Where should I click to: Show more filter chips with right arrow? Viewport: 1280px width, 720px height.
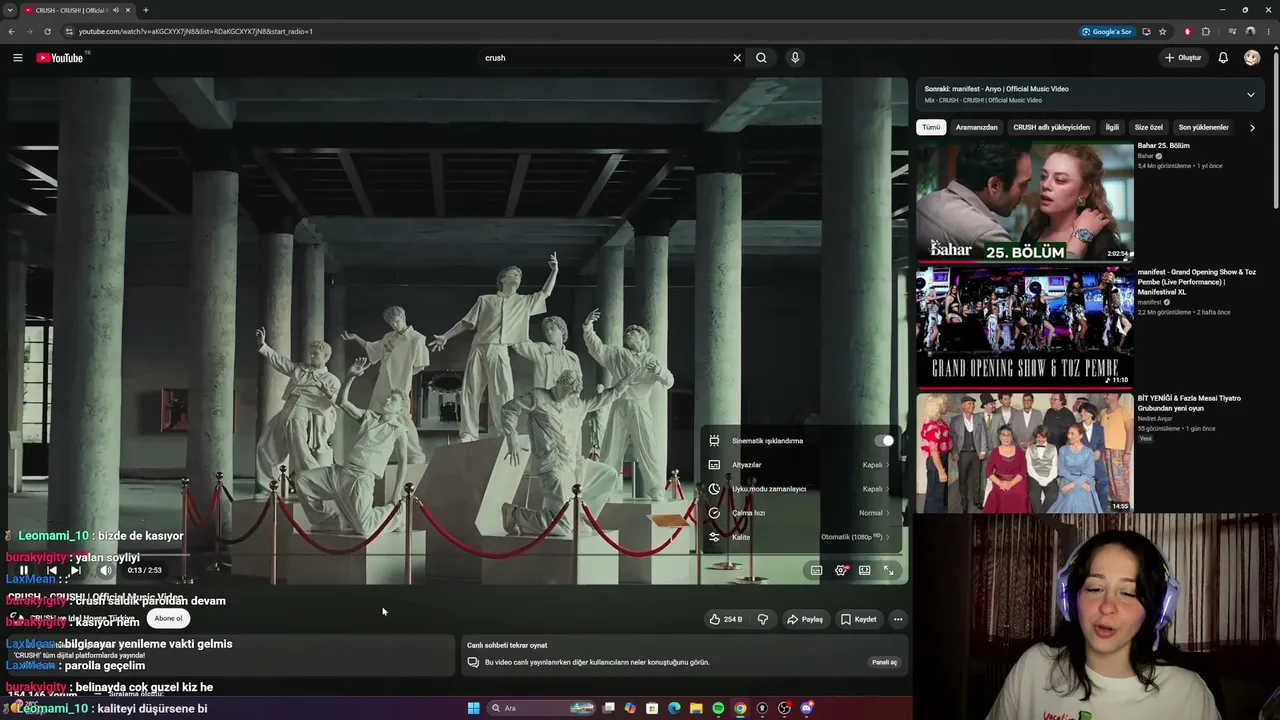coord(1253,127)
